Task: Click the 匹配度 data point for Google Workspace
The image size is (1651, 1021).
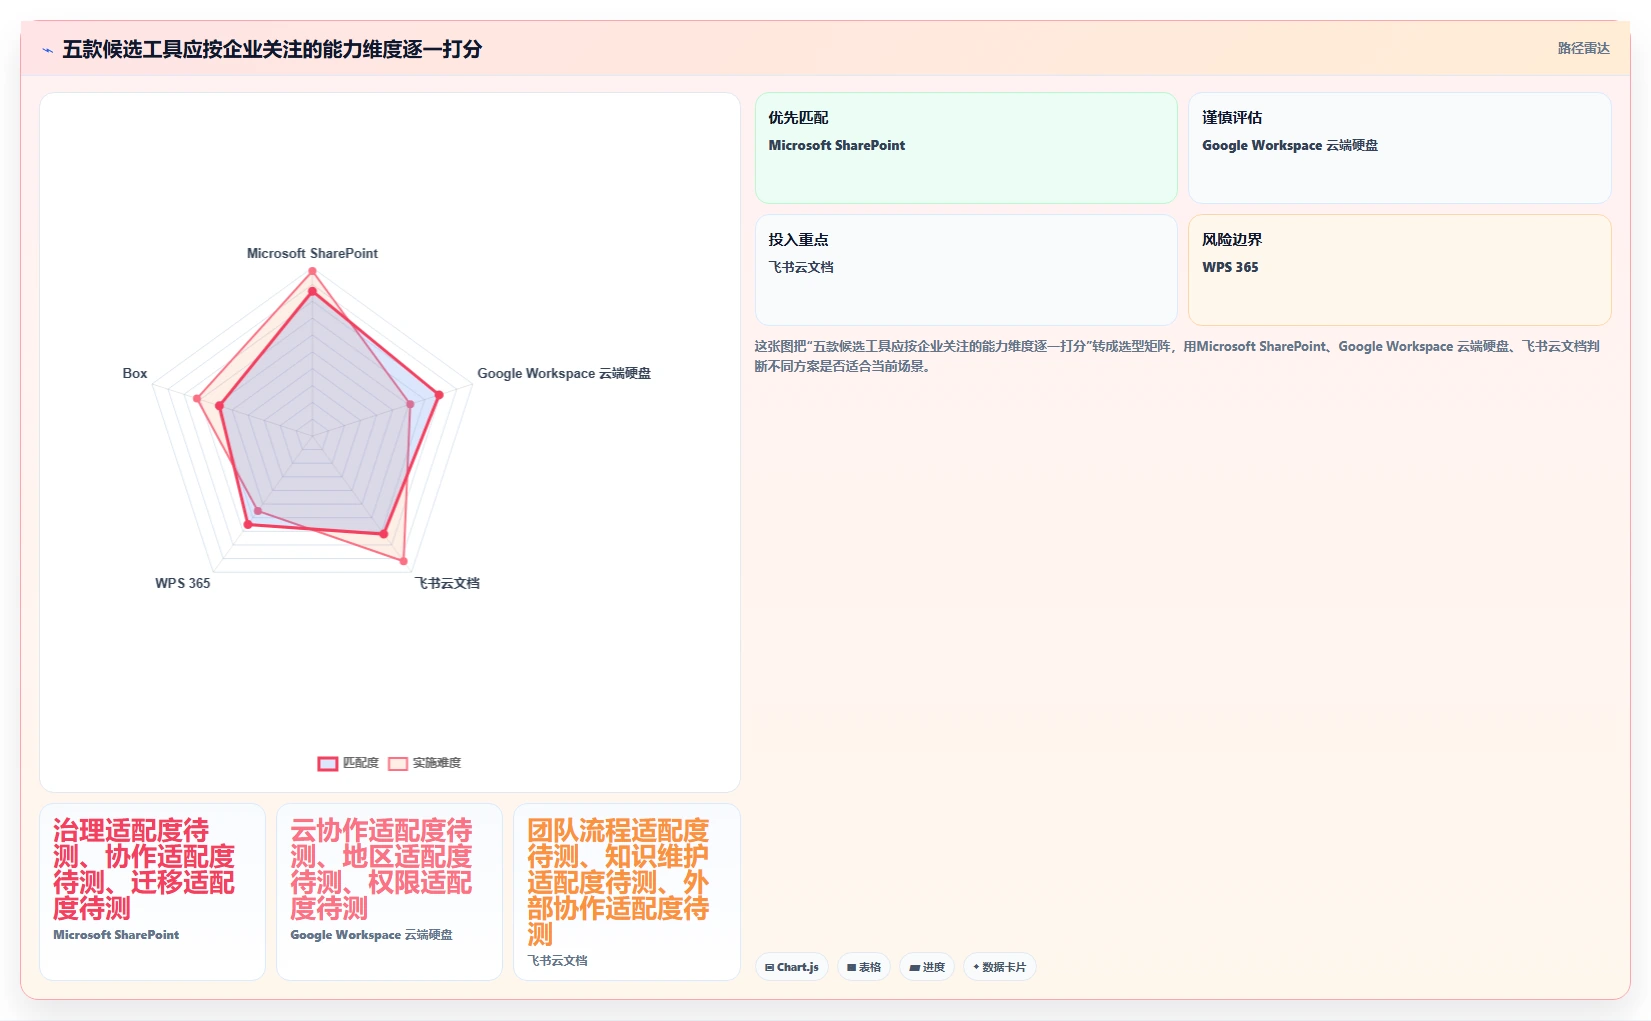Action: 438,395
